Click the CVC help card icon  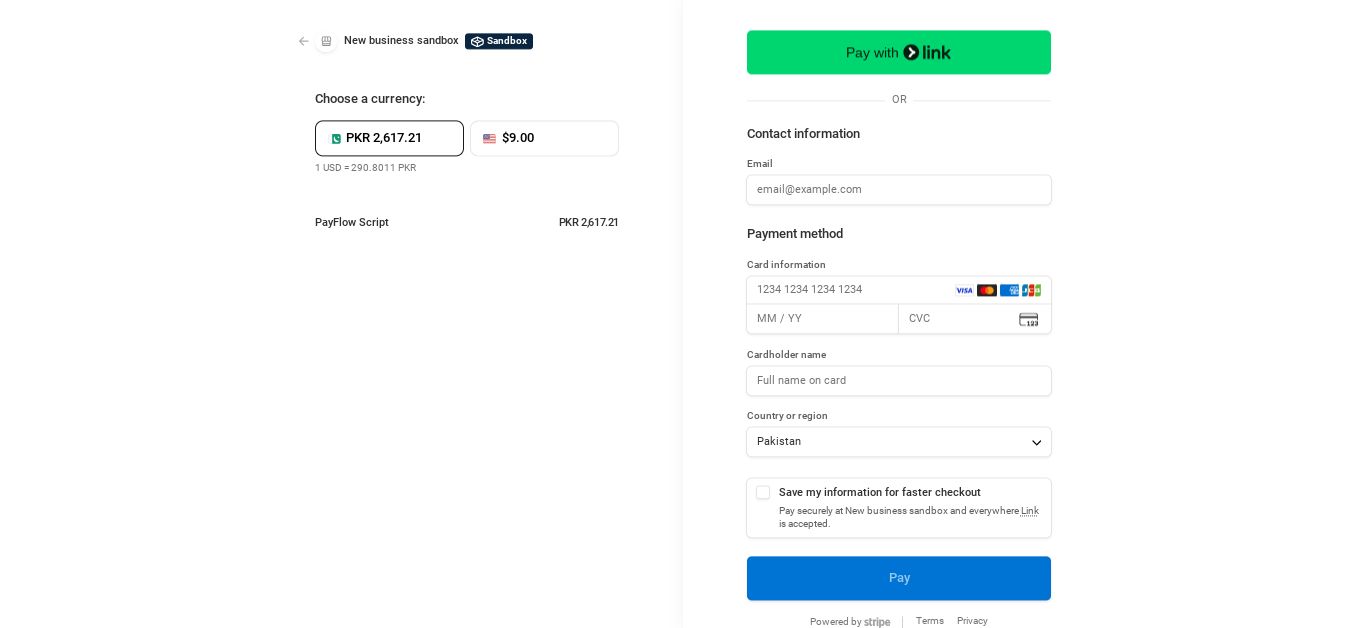point(1028,320)
